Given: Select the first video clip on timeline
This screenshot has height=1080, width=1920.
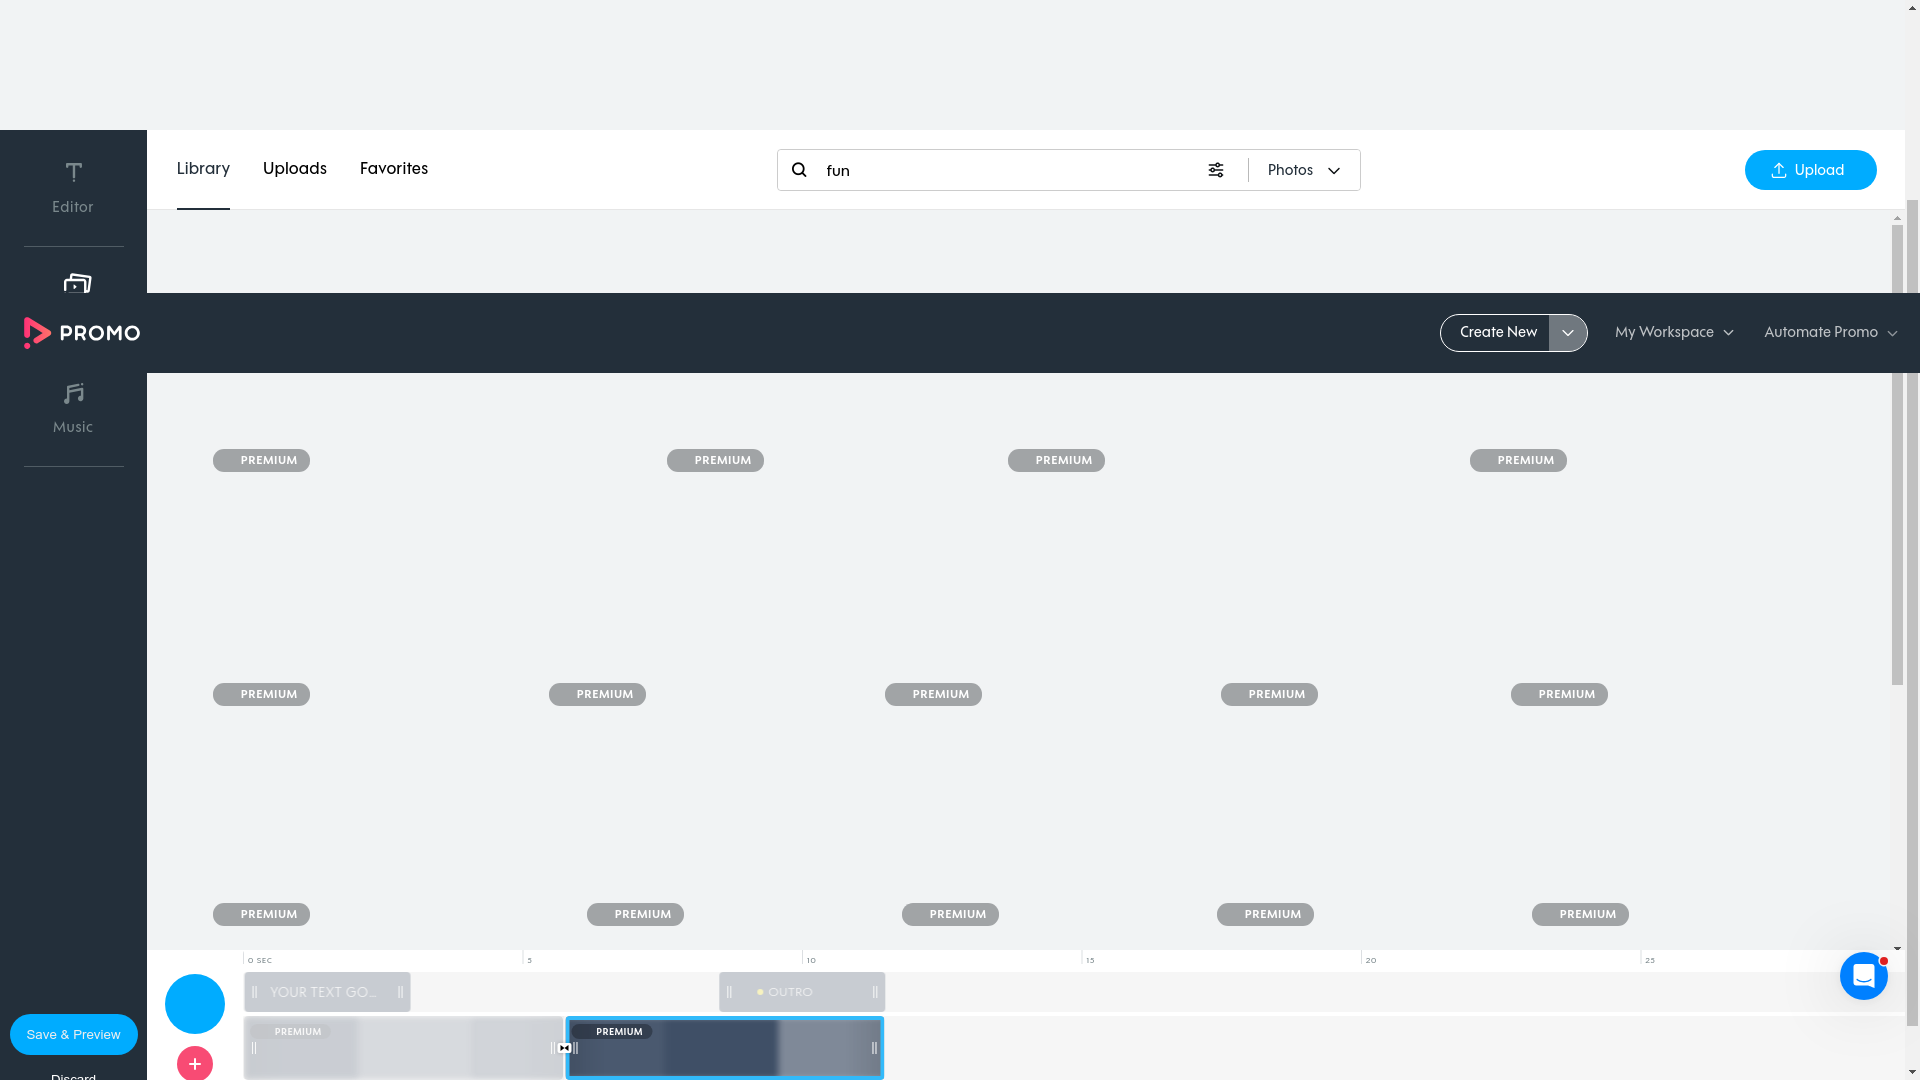Looking at the screenshot, I should tap(404, 1048).
